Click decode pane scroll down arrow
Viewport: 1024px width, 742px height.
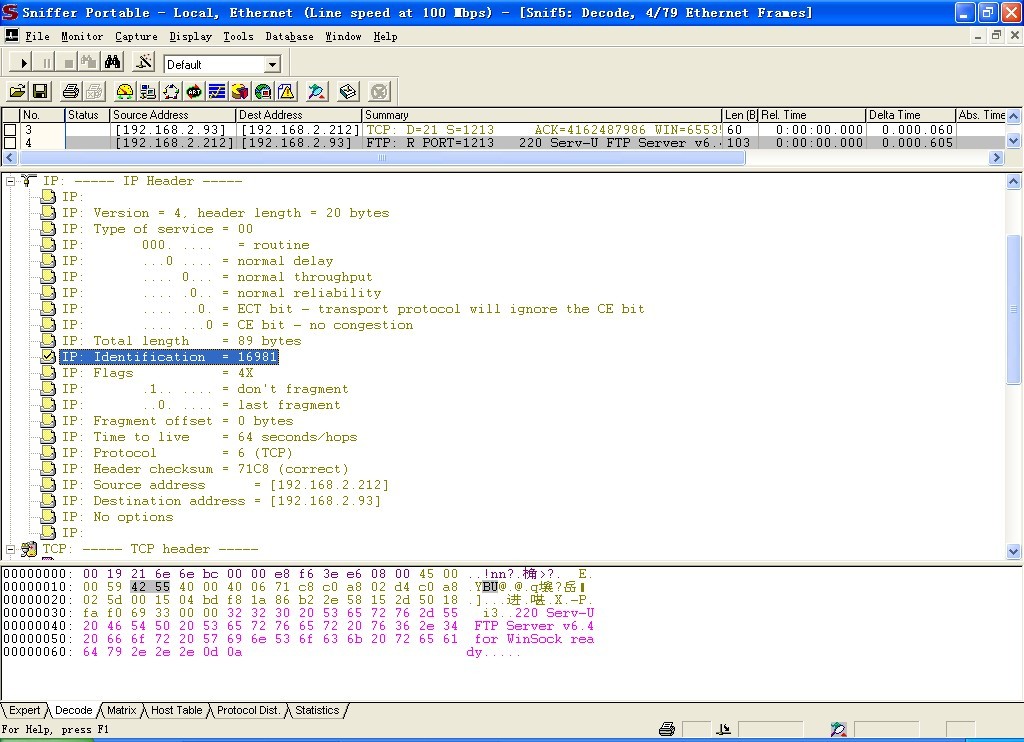pos(1014,551)
